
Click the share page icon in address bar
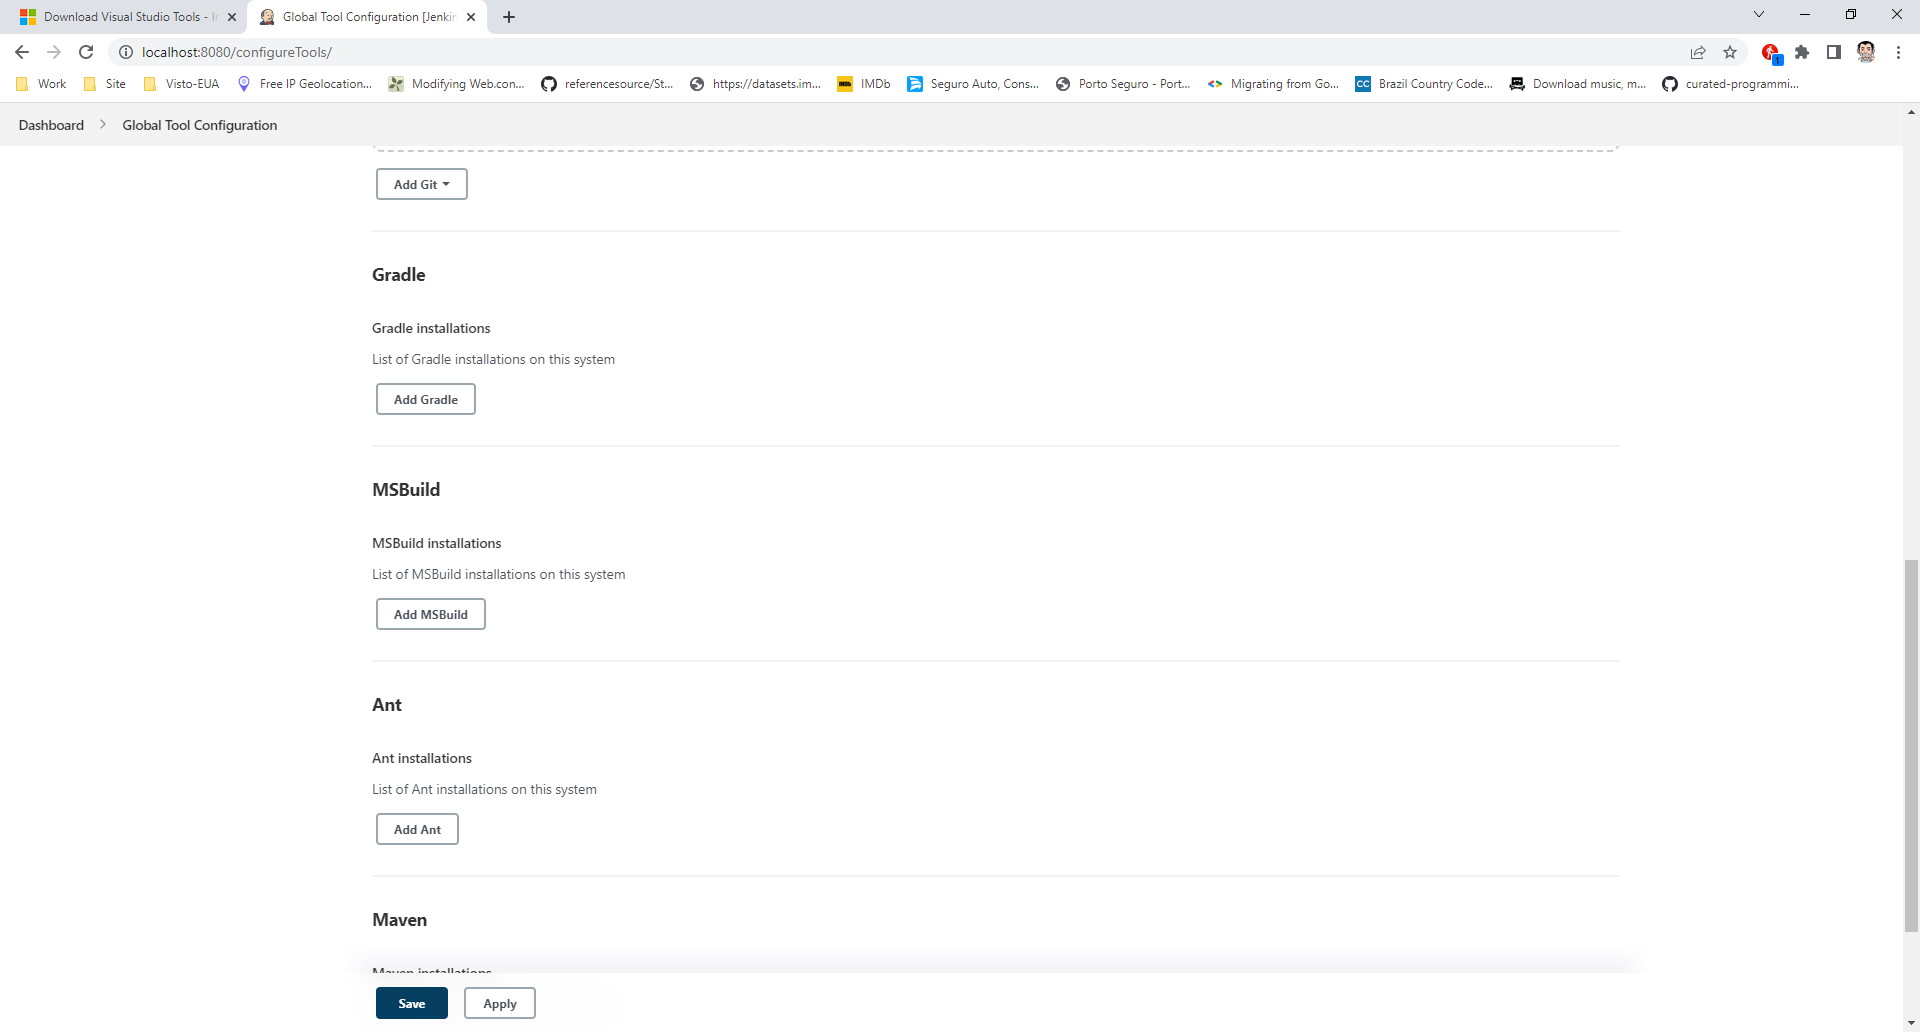point(1698,52)
